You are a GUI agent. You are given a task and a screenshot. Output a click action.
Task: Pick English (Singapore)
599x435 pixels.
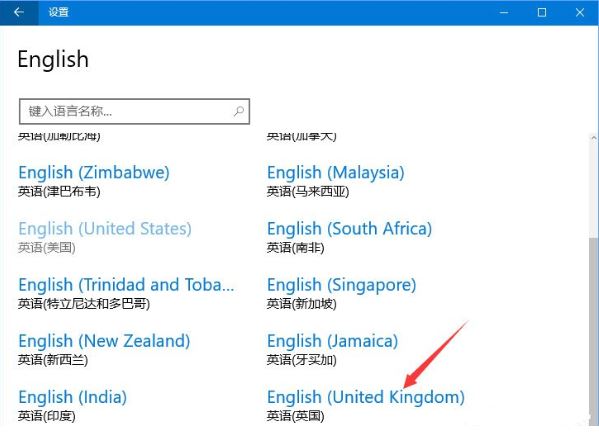[x=342, y=285]
